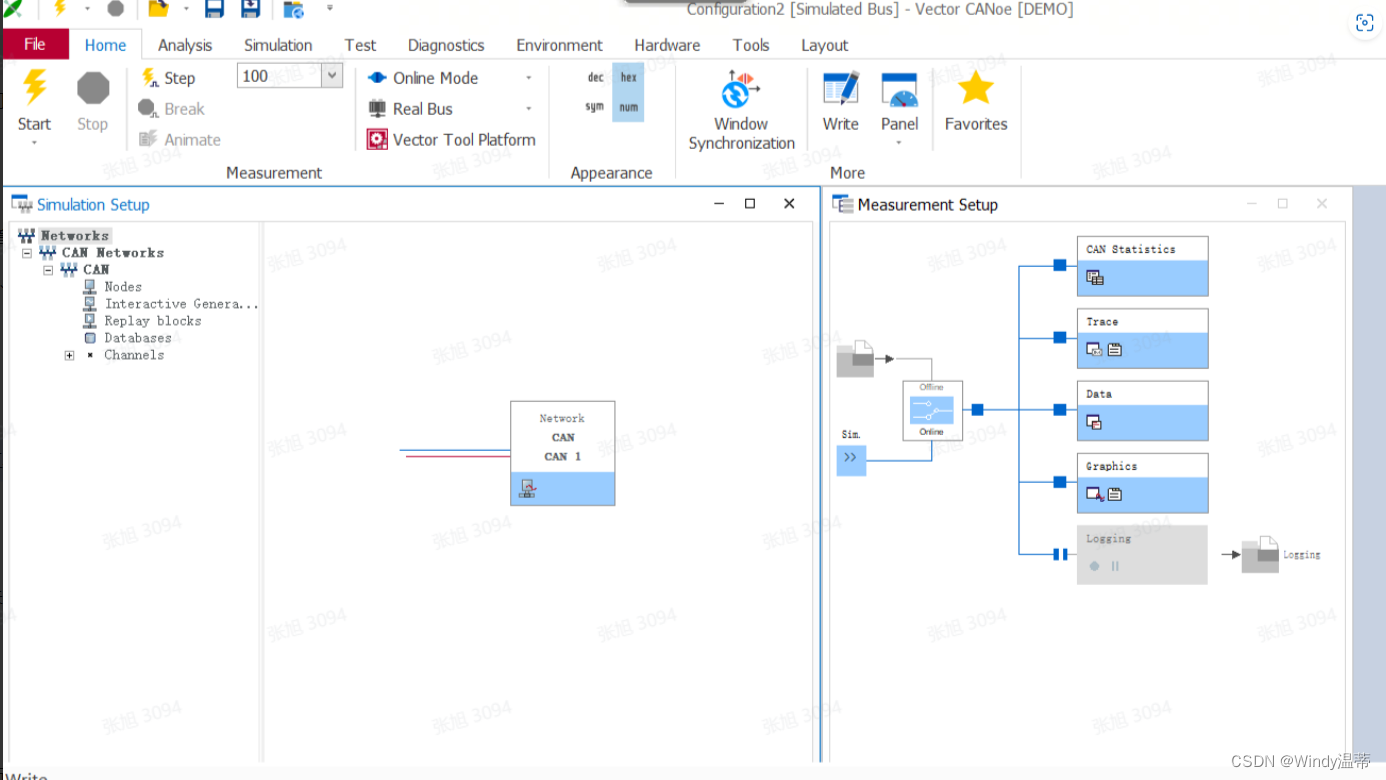Click the Panel gauge icon

click(899, 90)
